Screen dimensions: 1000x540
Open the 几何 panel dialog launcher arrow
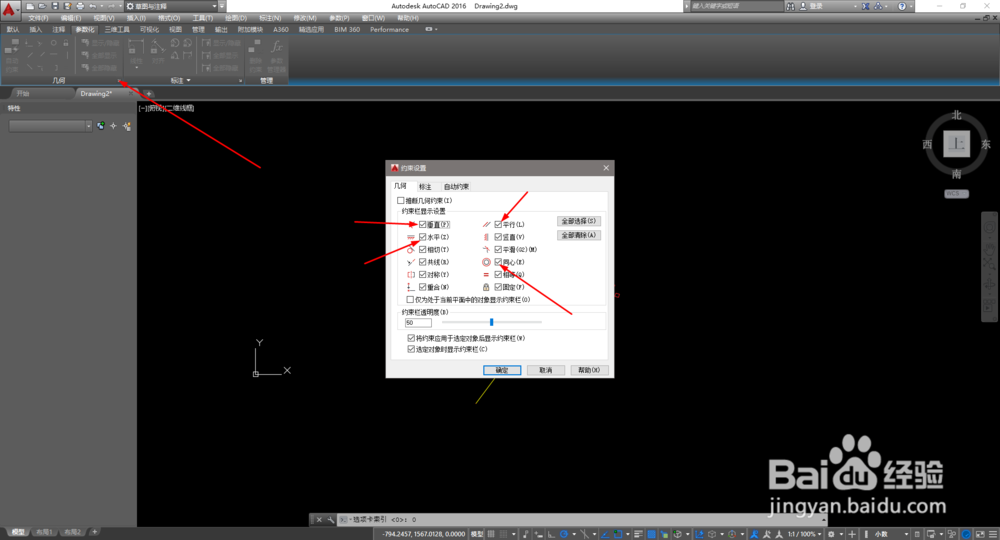119,80
